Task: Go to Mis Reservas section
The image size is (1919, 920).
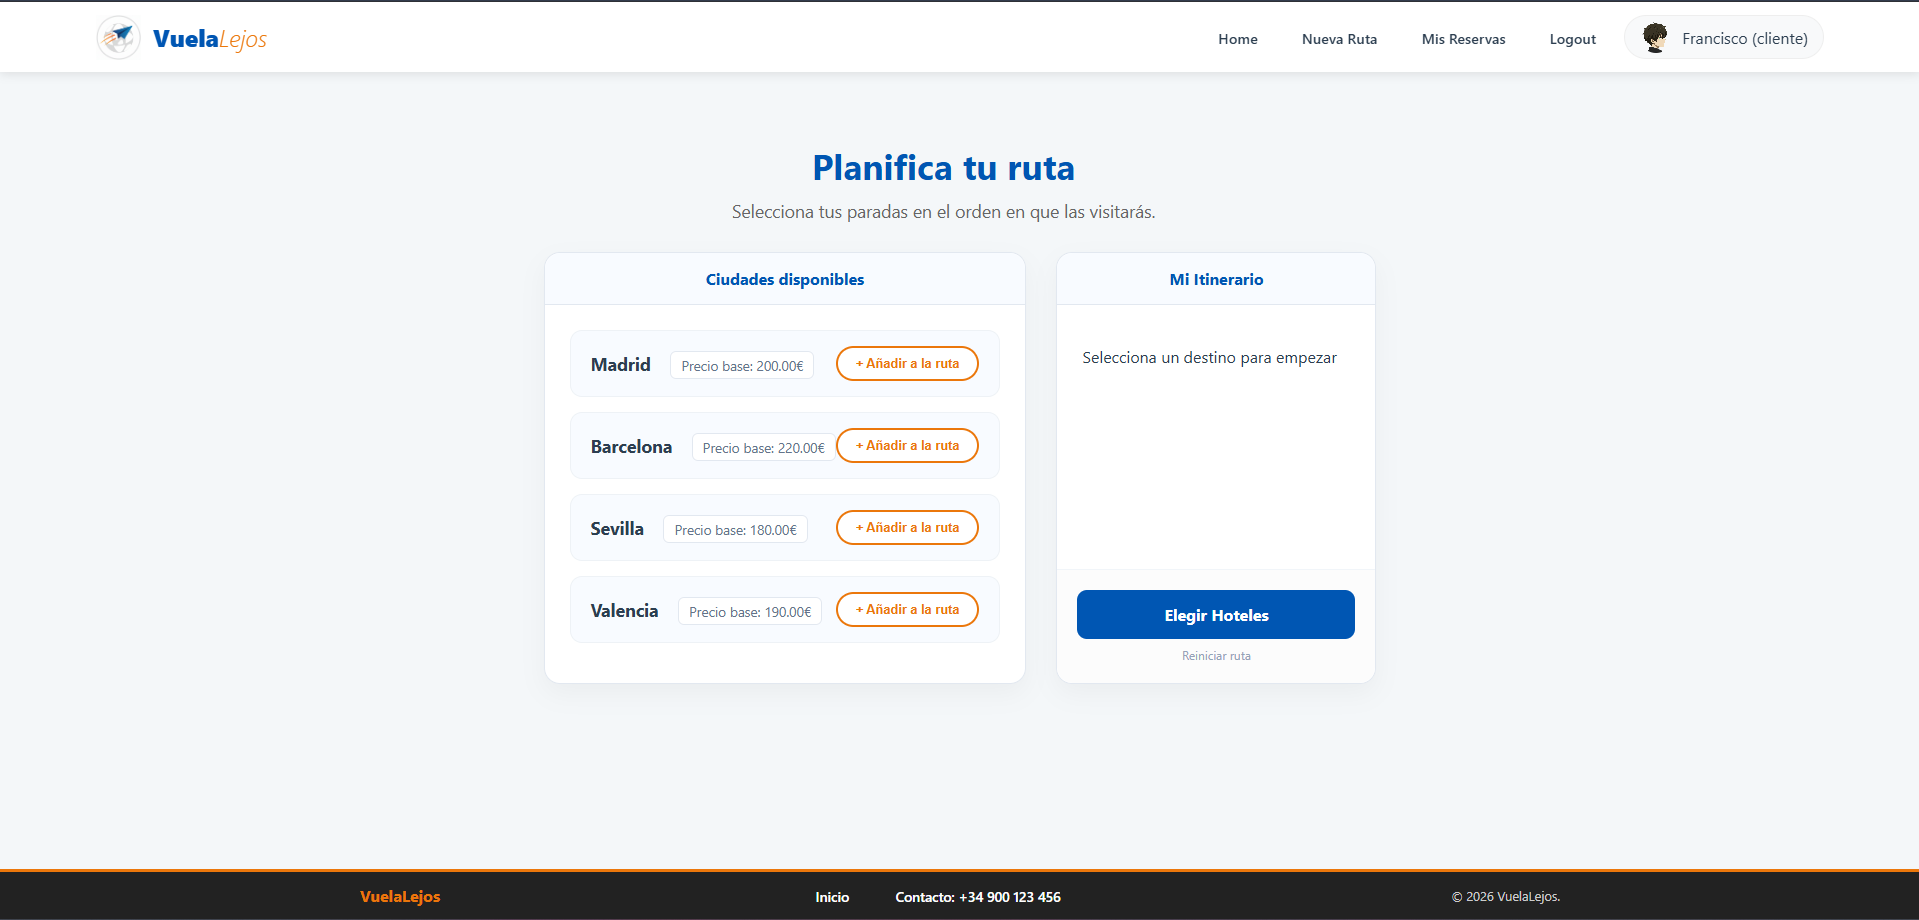Action: coord(1463,39)
